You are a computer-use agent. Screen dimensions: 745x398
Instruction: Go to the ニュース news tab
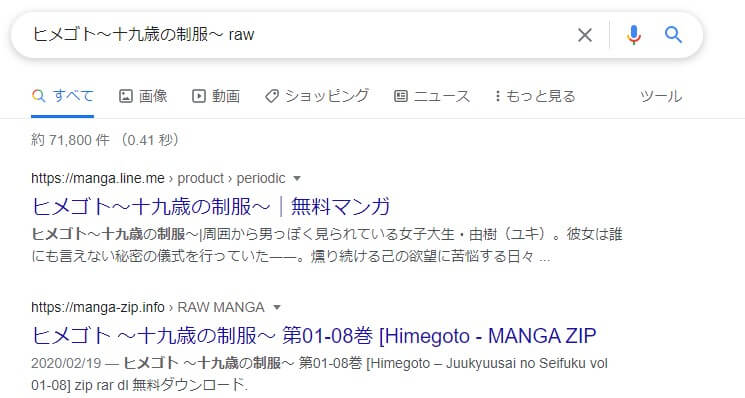pyautogui.click(x=432, y=96)
